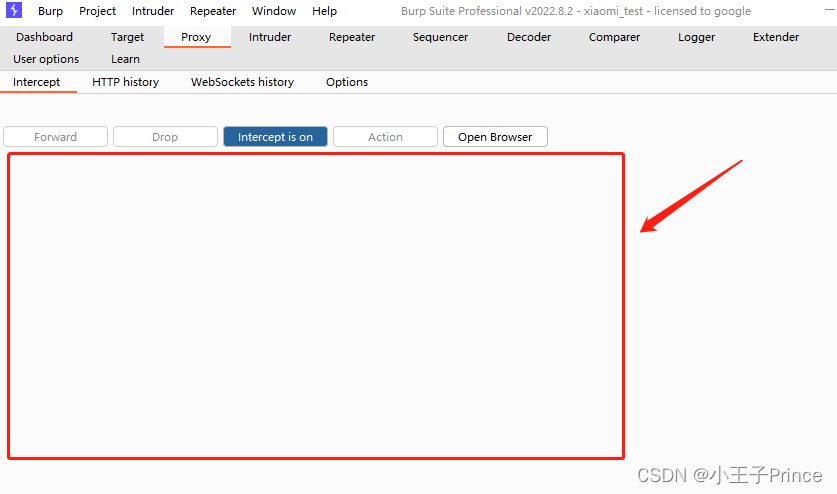Image resolution: width=837 pixels, height=494 pixels.
Task: Go to the Decoder tab
Action: pyautogui.click(x=529, y=37)
